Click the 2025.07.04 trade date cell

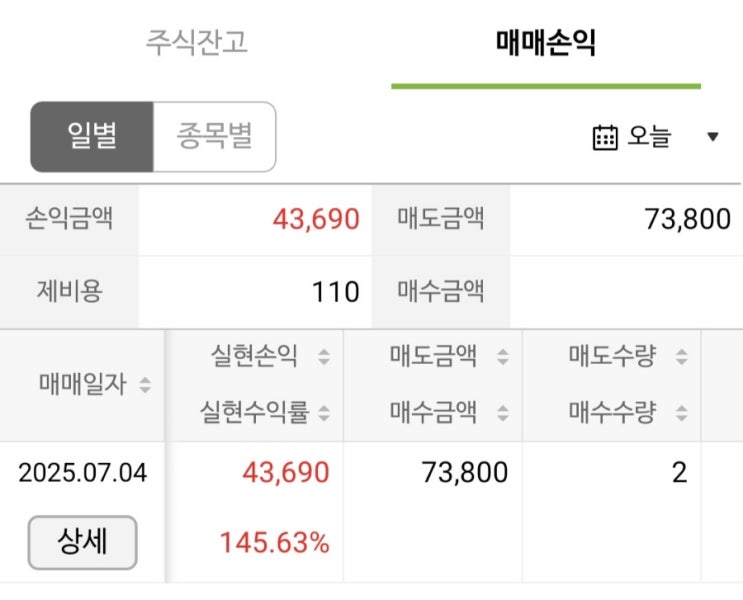click(x=83, y=473)
